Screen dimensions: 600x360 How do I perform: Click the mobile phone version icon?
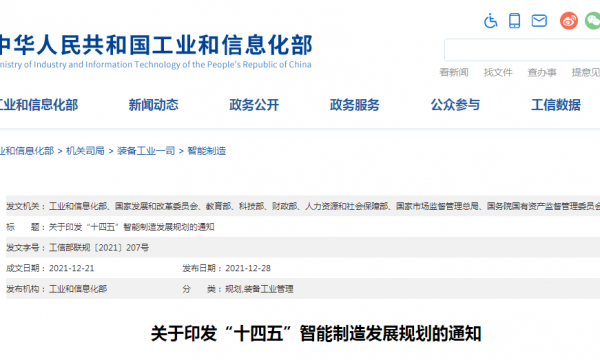pyautogui.click(x=514, y=21)
